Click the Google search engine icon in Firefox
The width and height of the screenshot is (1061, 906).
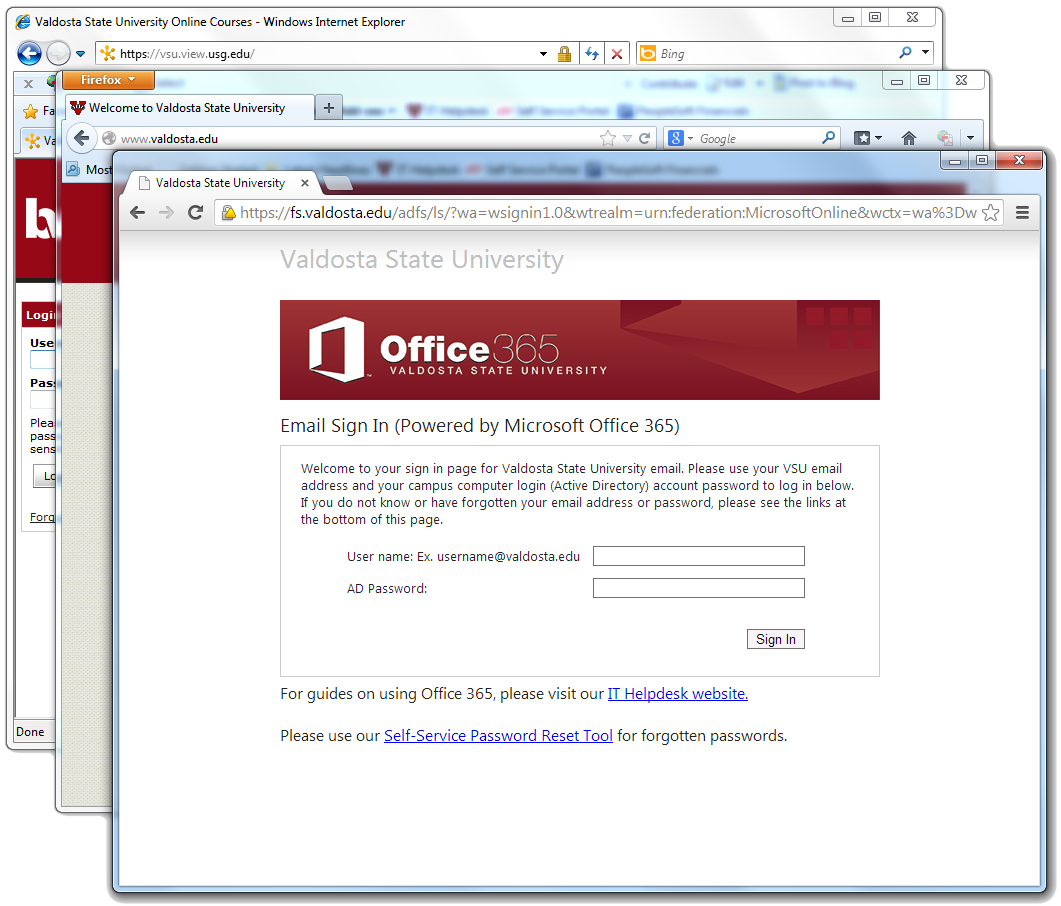tap(675, 138)
